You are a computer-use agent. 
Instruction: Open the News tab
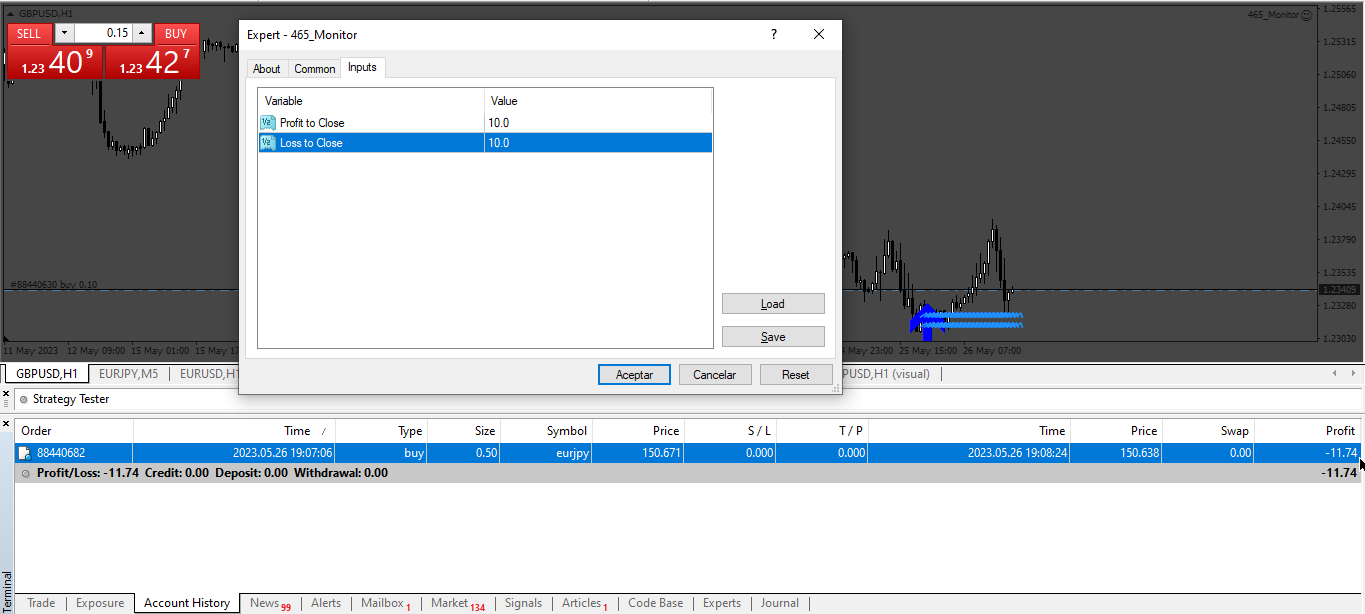point(270,603)
